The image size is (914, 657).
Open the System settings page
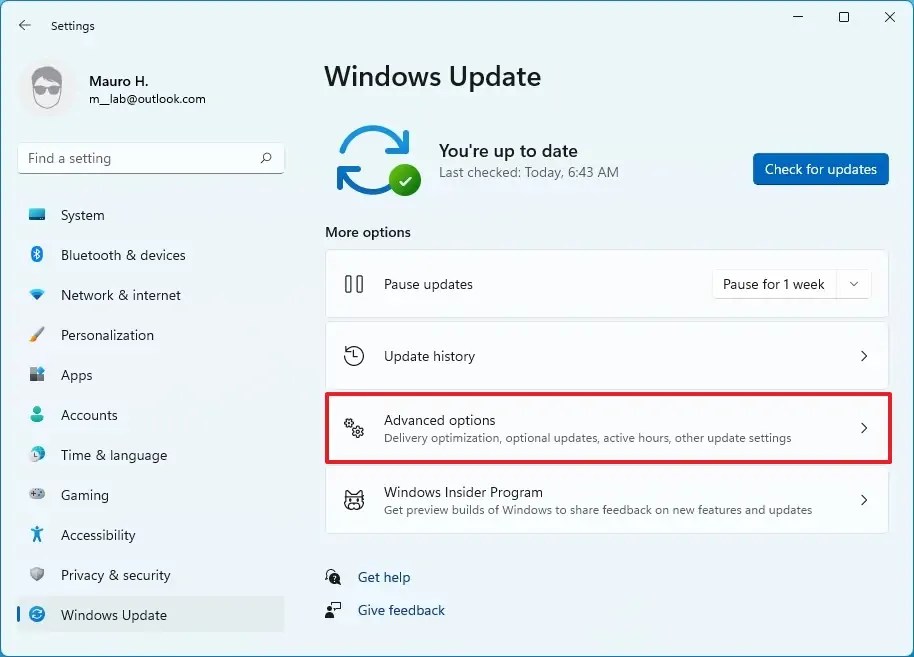point(150,215)
